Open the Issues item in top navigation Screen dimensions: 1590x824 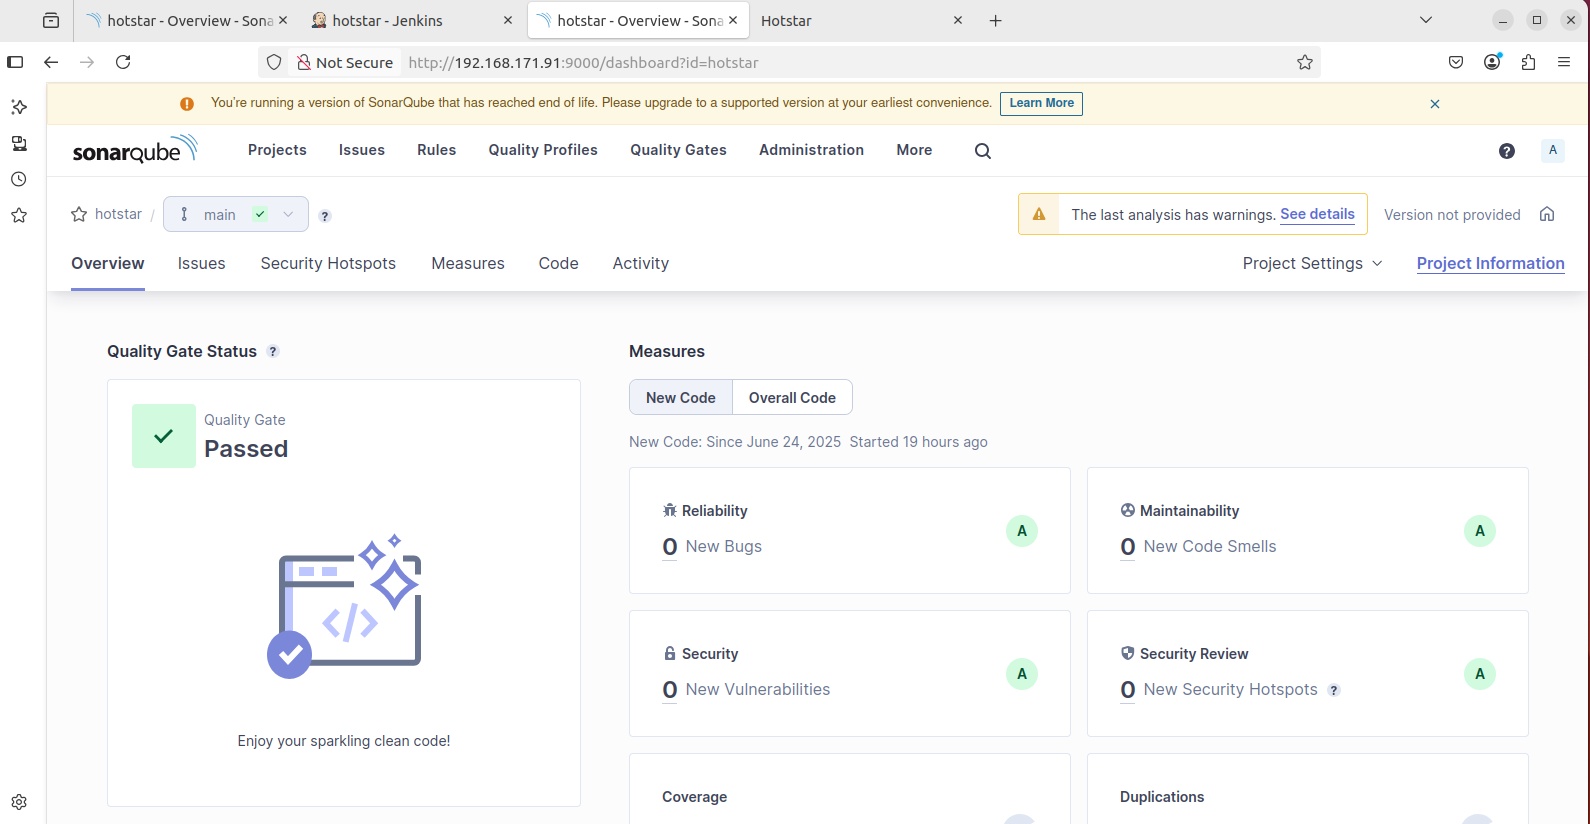pyautogui.click(x=362, y=150)
